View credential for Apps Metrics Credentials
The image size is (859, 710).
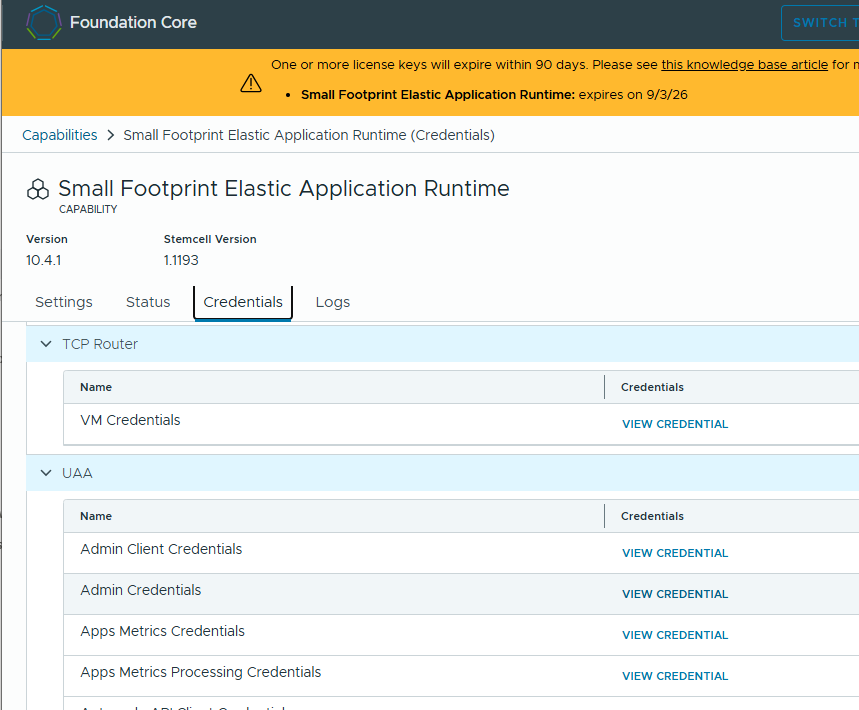(675, 635)
